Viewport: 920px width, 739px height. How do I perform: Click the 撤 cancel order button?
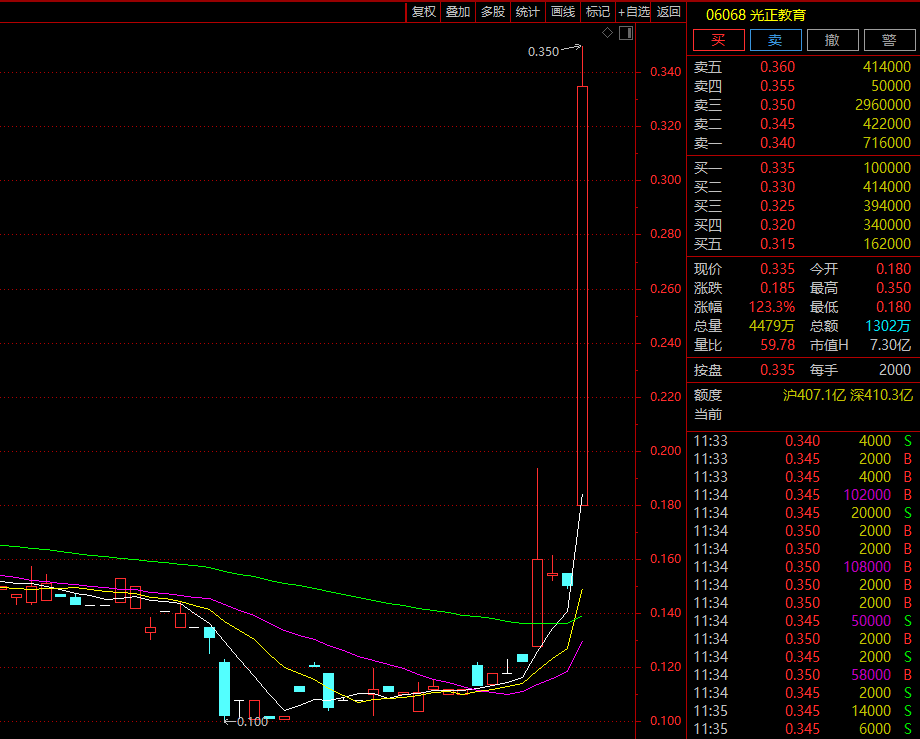(832, 40)
